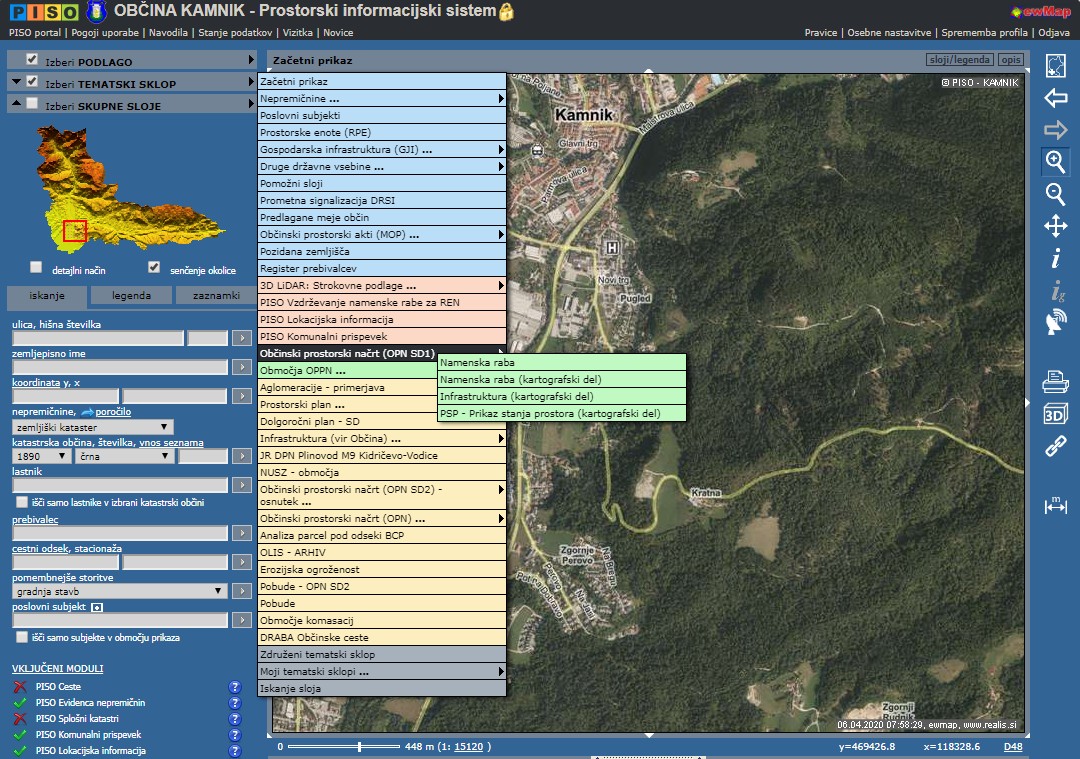The image size is (1080, 759).
Task: Click the zoom out magnifier tool
Action: click(1055, 194)
